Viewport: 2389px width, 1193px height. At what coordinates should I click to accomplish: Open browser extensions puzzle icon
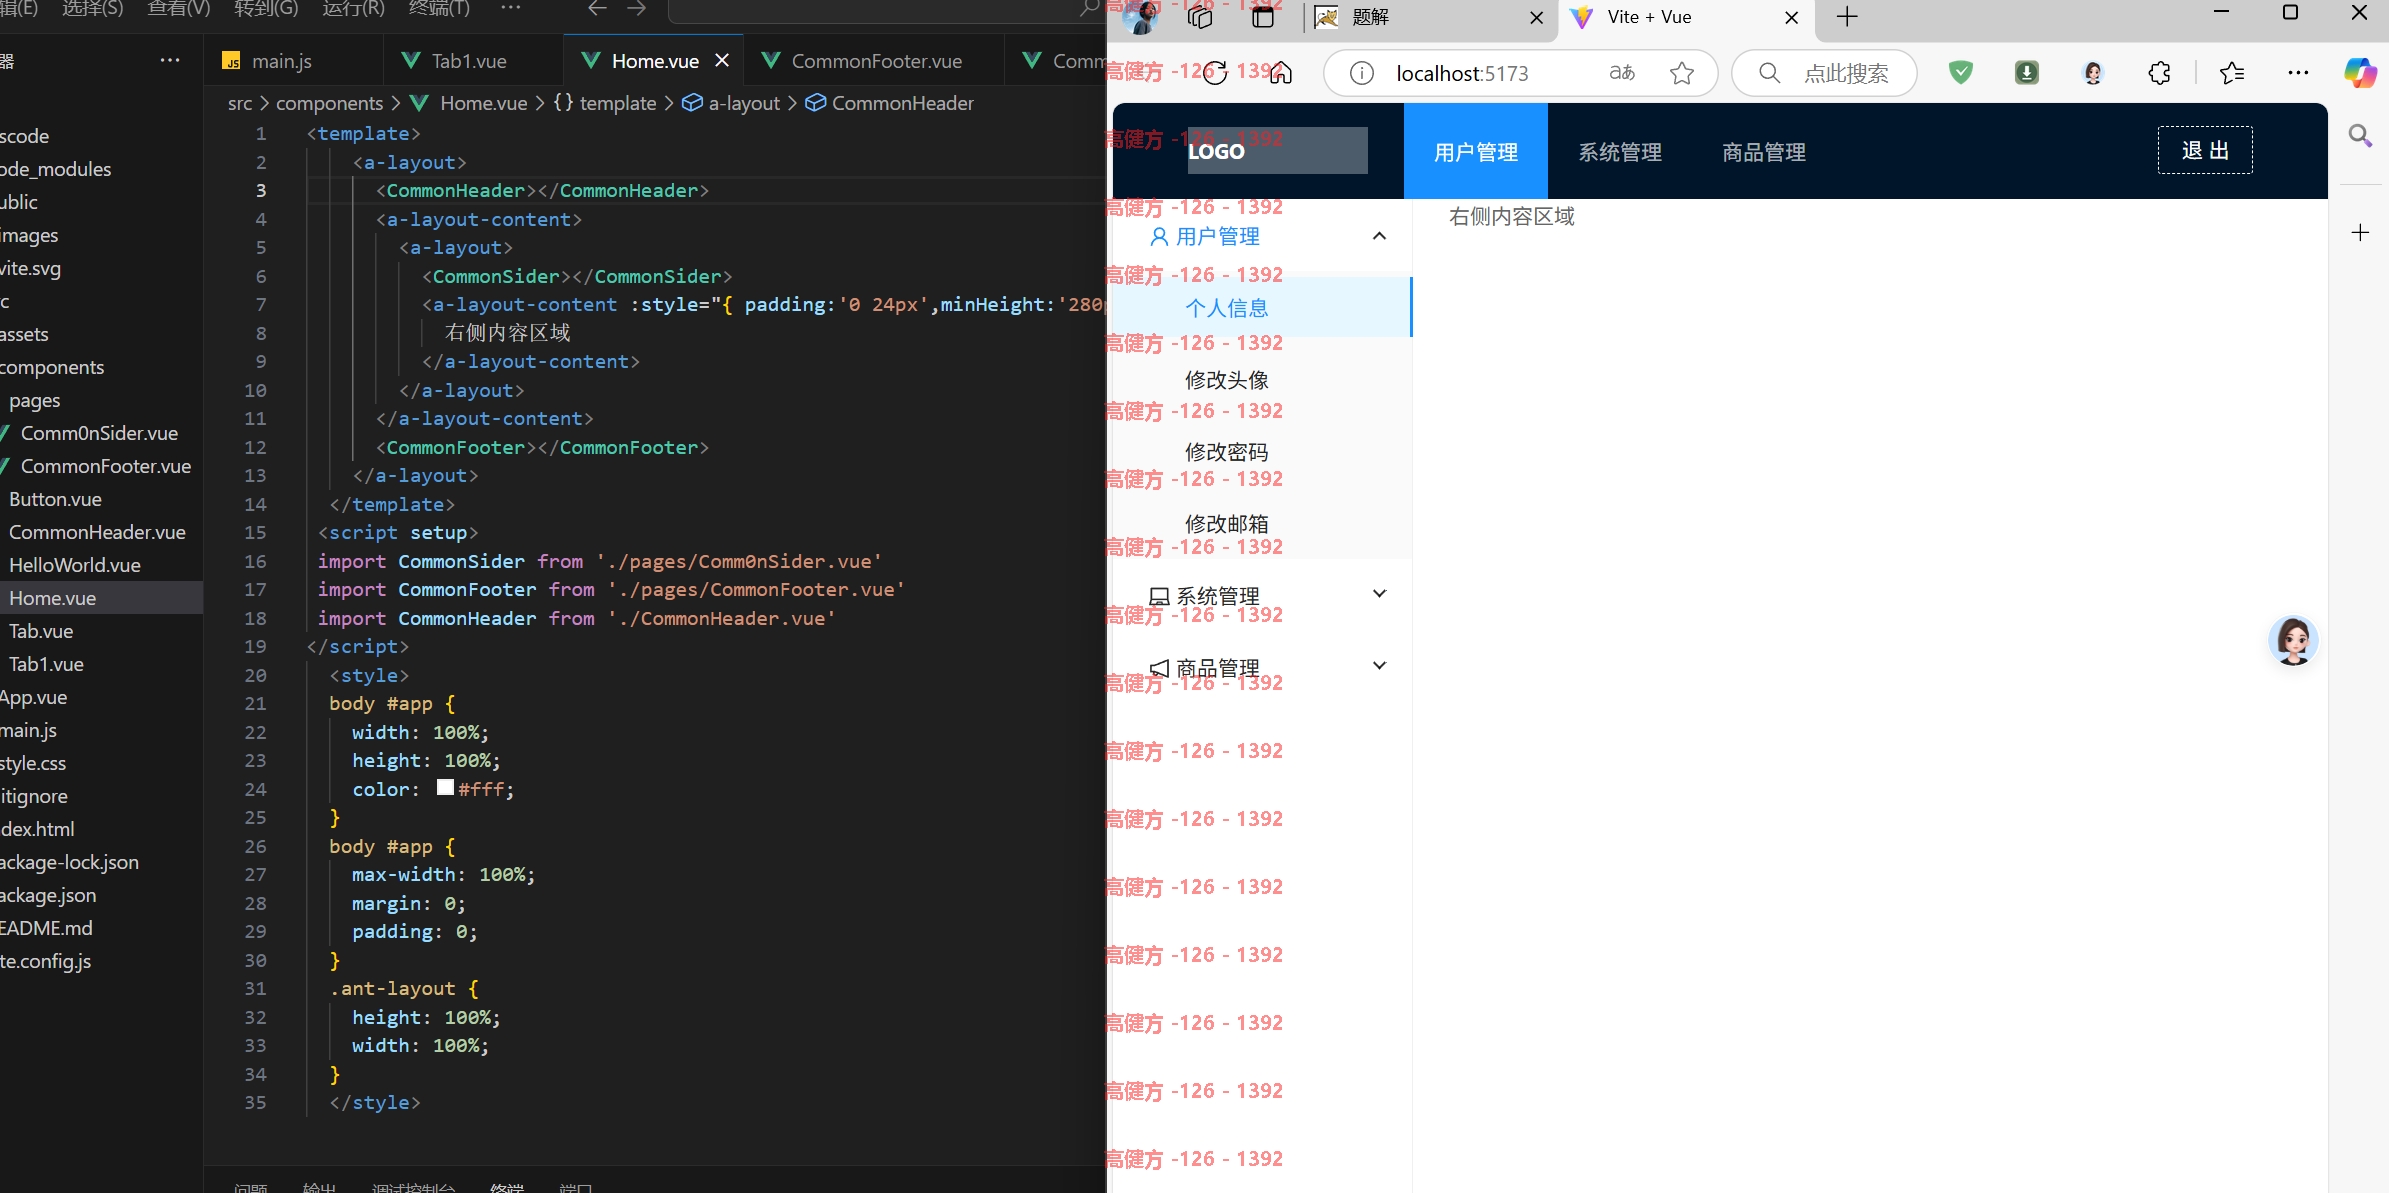click(2159, 73)
